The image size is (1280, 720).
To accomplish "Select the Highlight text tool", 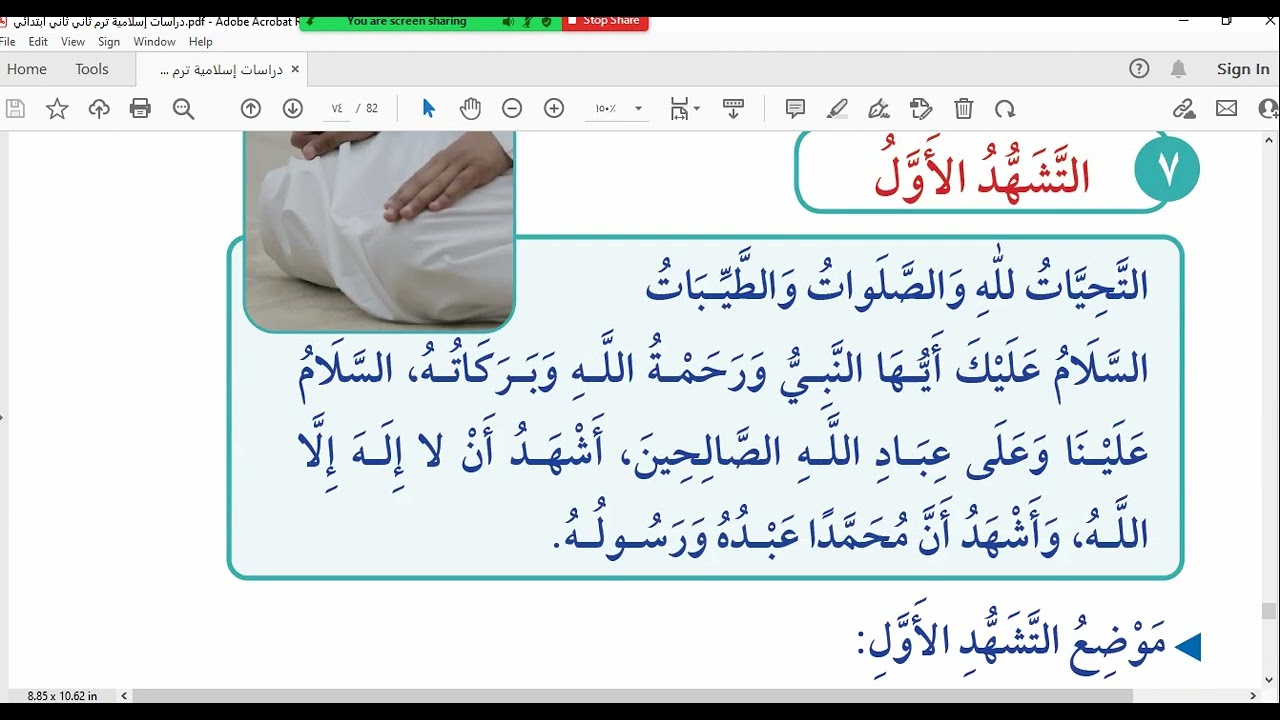I will [838, 109].
